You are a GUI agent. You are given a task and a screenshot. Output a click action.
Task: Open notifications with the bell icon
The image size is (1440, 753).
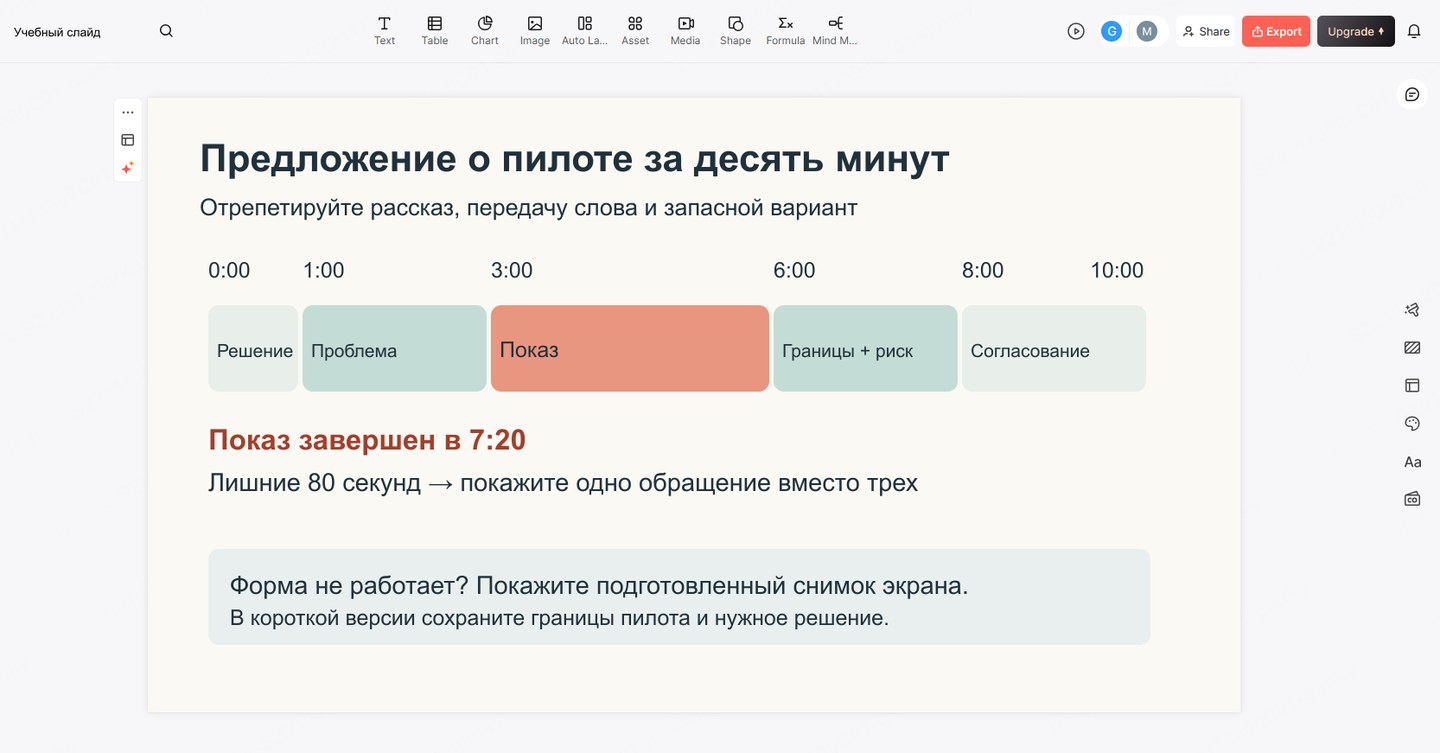[1414, 31]
